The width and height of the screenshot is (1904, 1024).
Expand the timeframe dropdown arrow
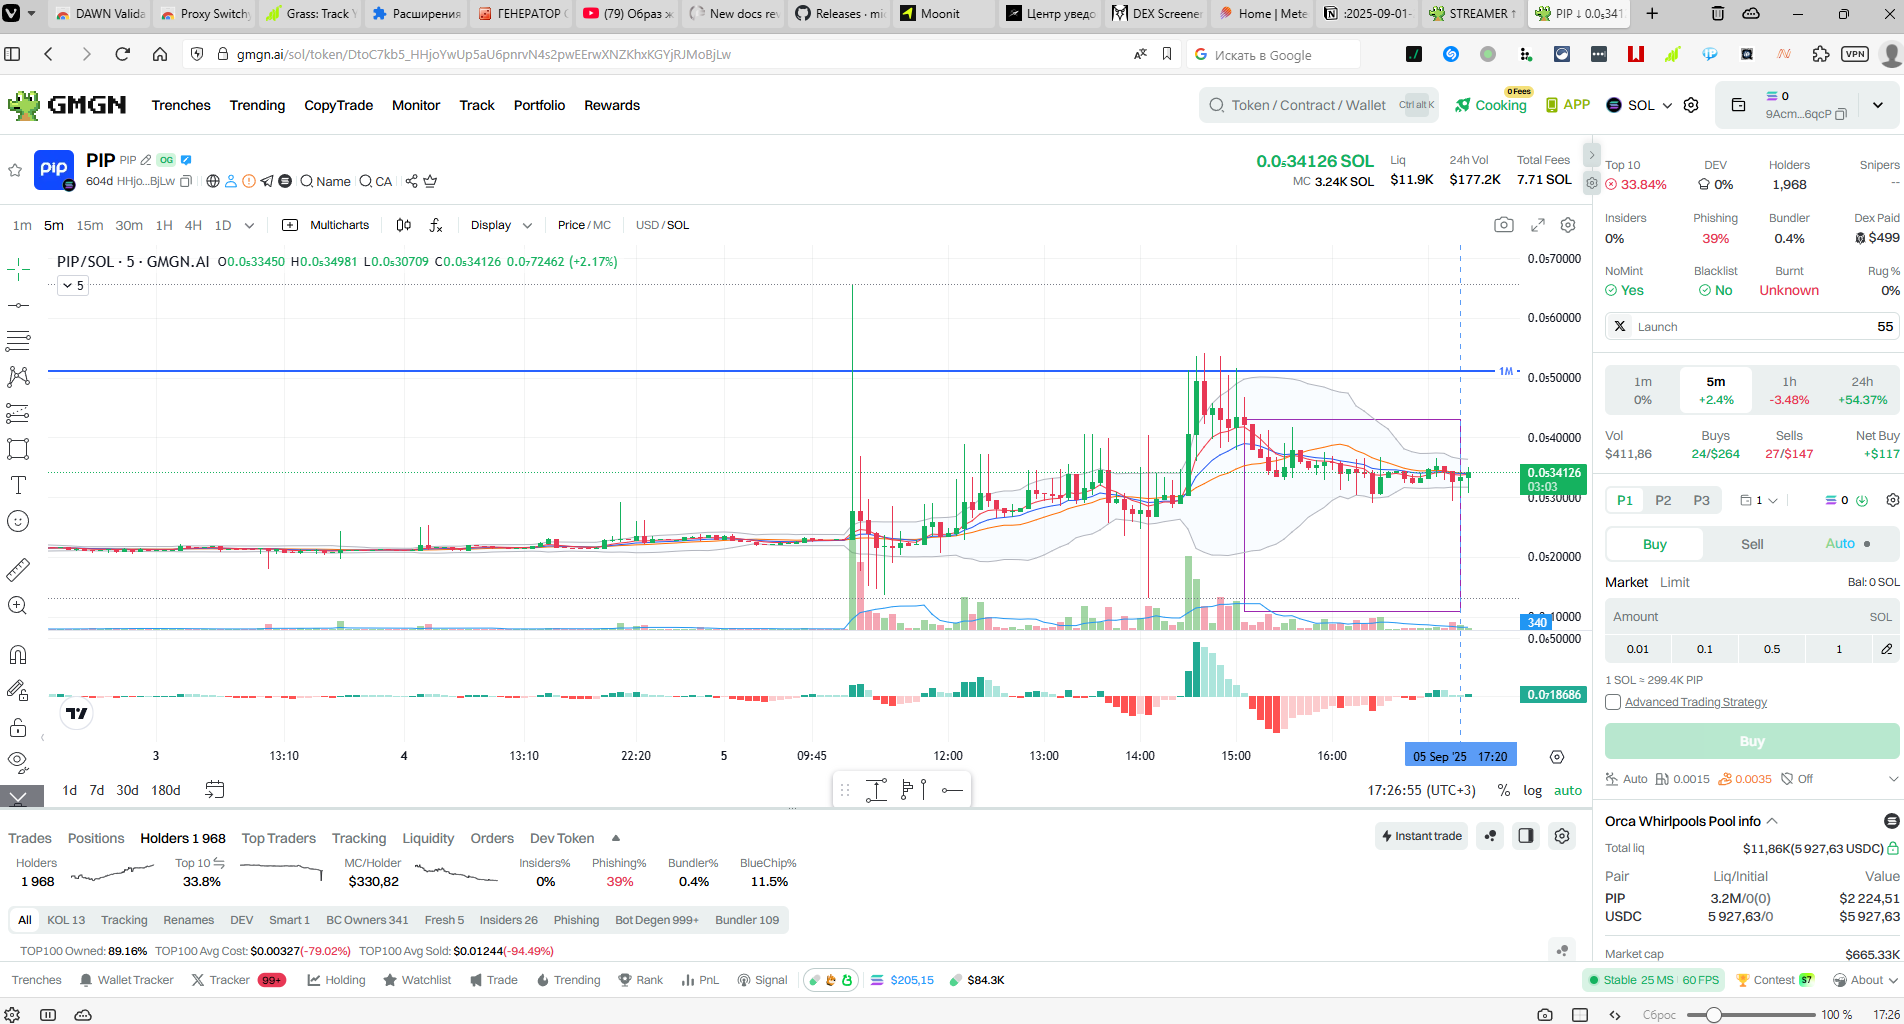249,225
